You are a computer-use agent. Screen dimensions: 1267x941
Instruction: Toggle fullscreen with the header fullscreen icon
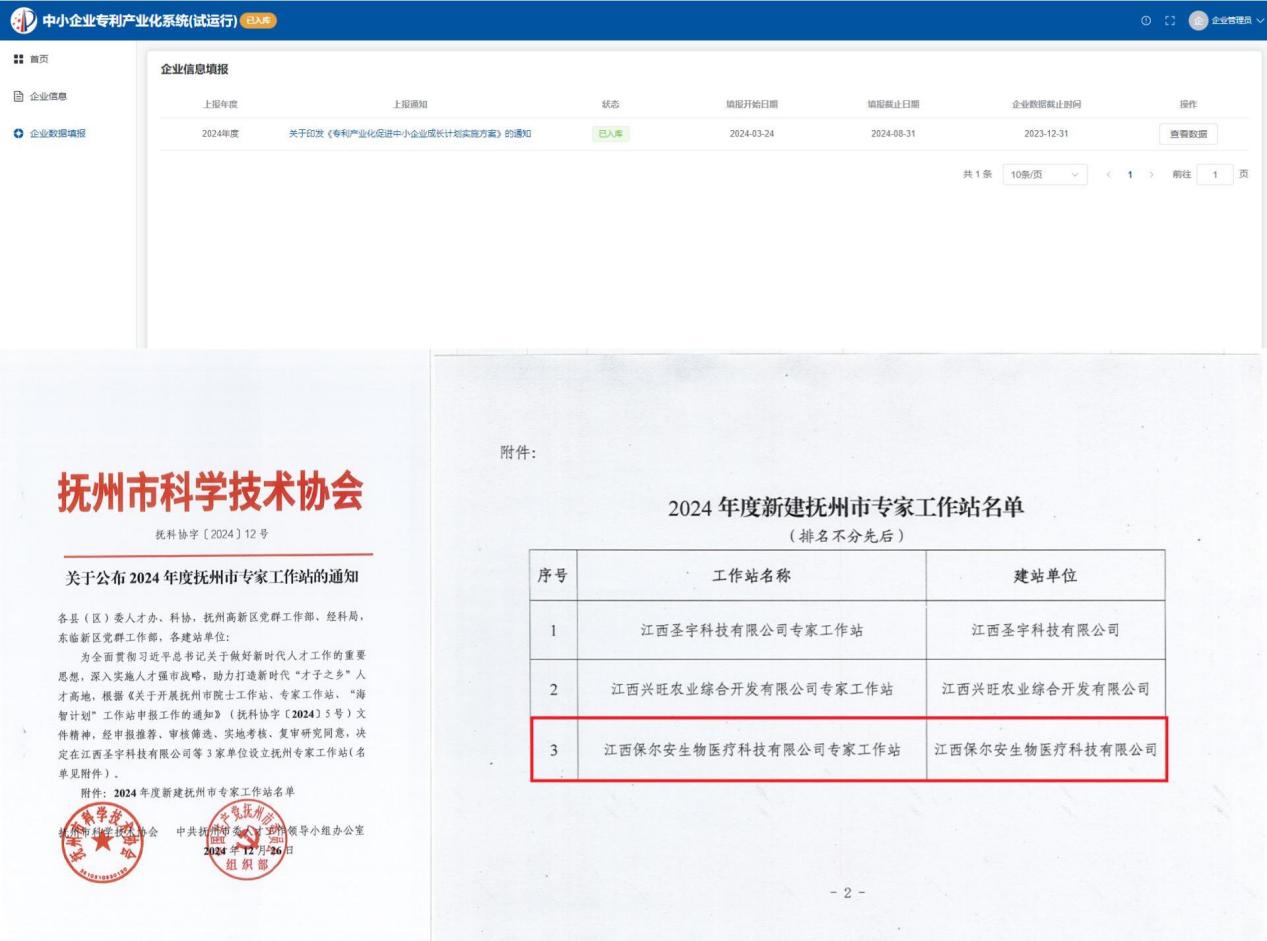(x=1168, y=21)
